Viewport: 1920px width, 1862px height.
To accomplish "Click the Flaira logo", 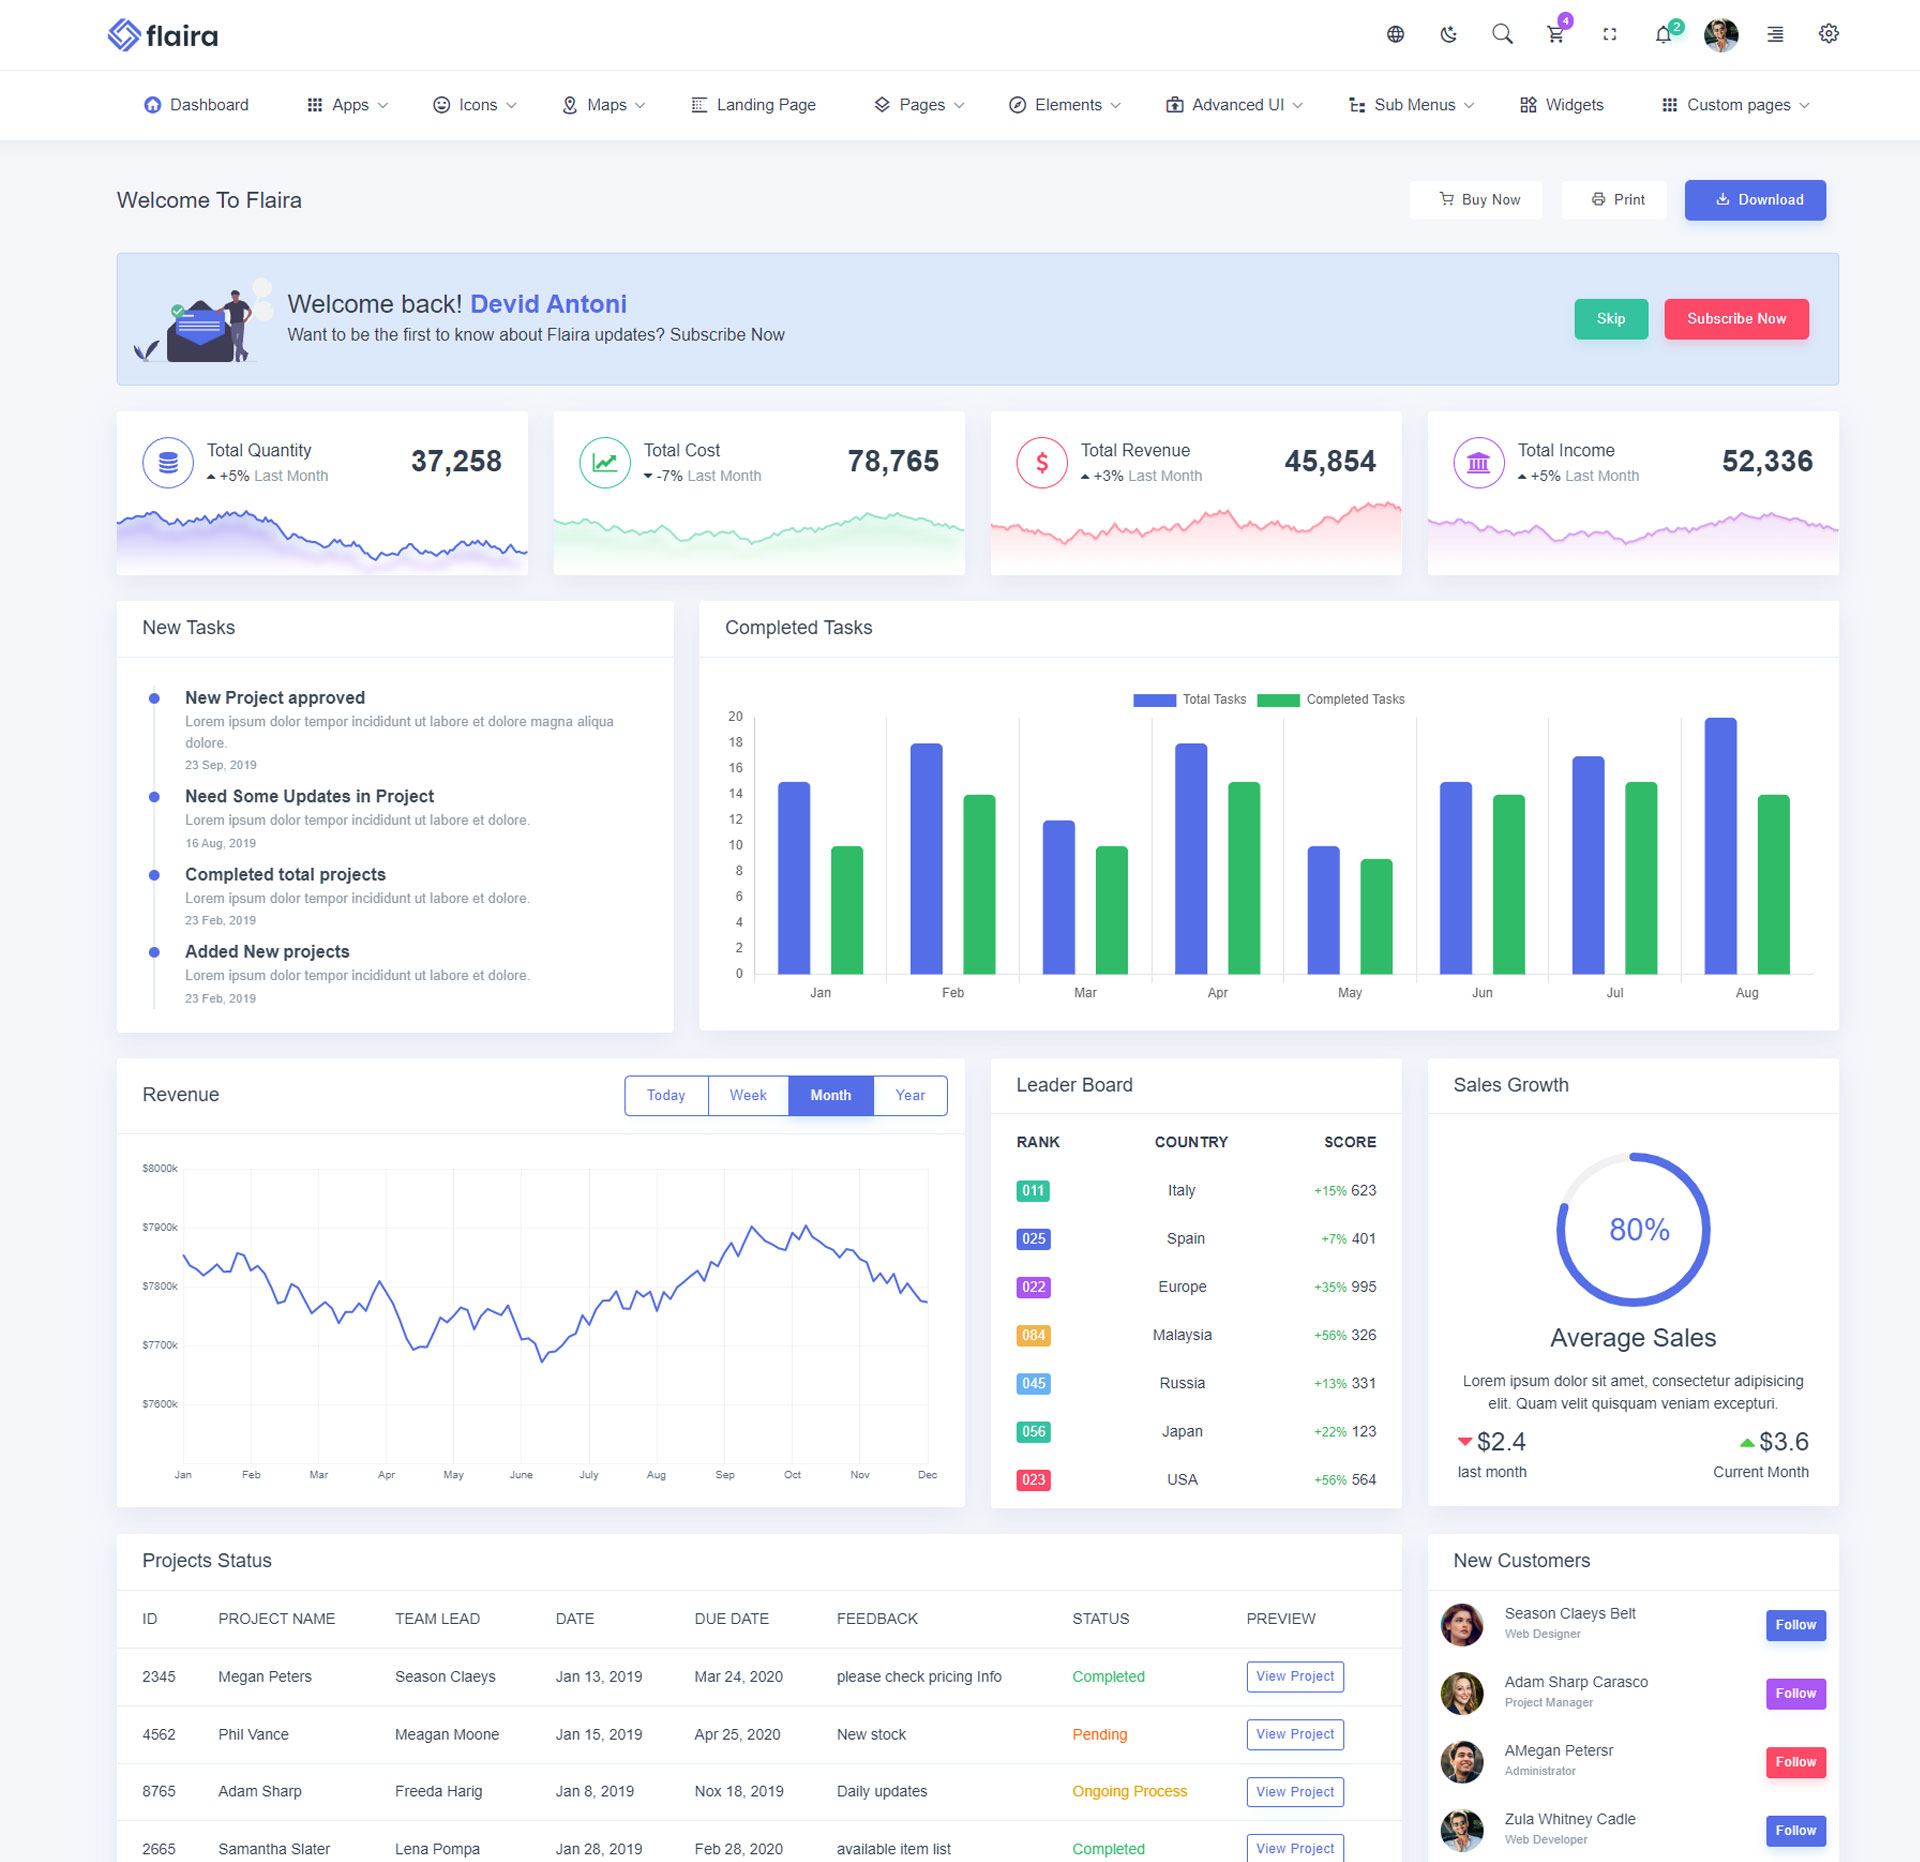I will [x=163, y=36].
